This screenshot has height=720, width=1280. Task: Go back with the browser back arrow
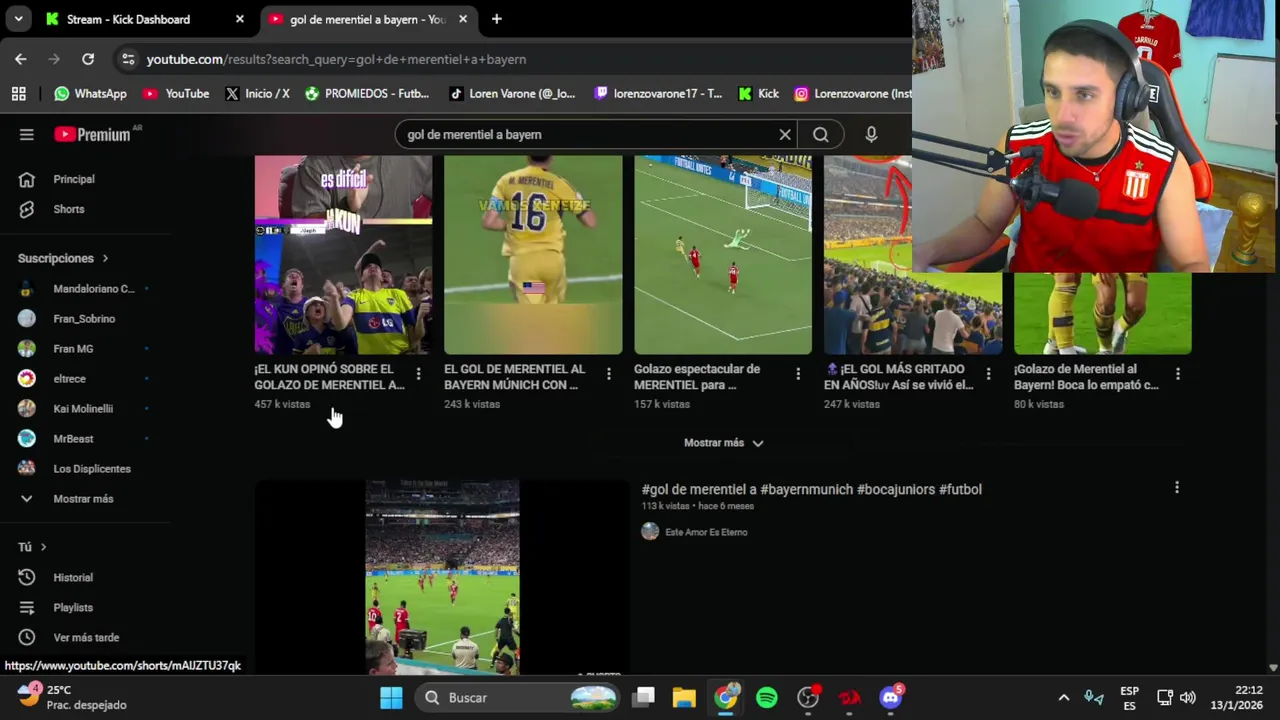(x=21, y=59)
